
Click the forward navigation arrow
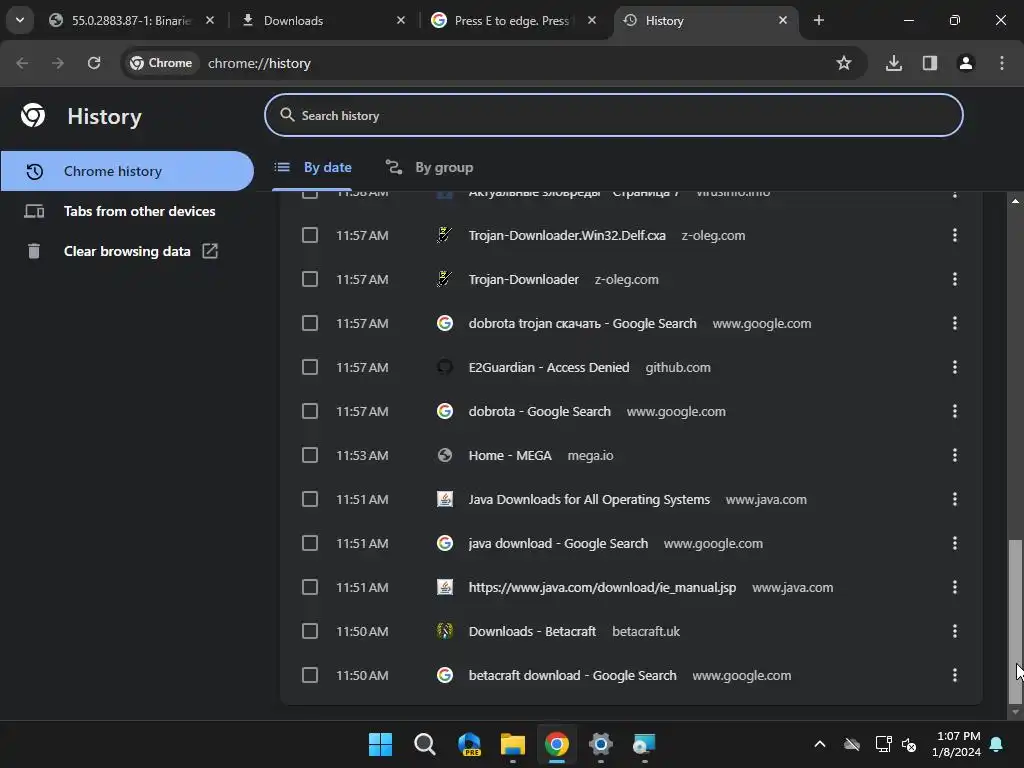coord(58,63)
